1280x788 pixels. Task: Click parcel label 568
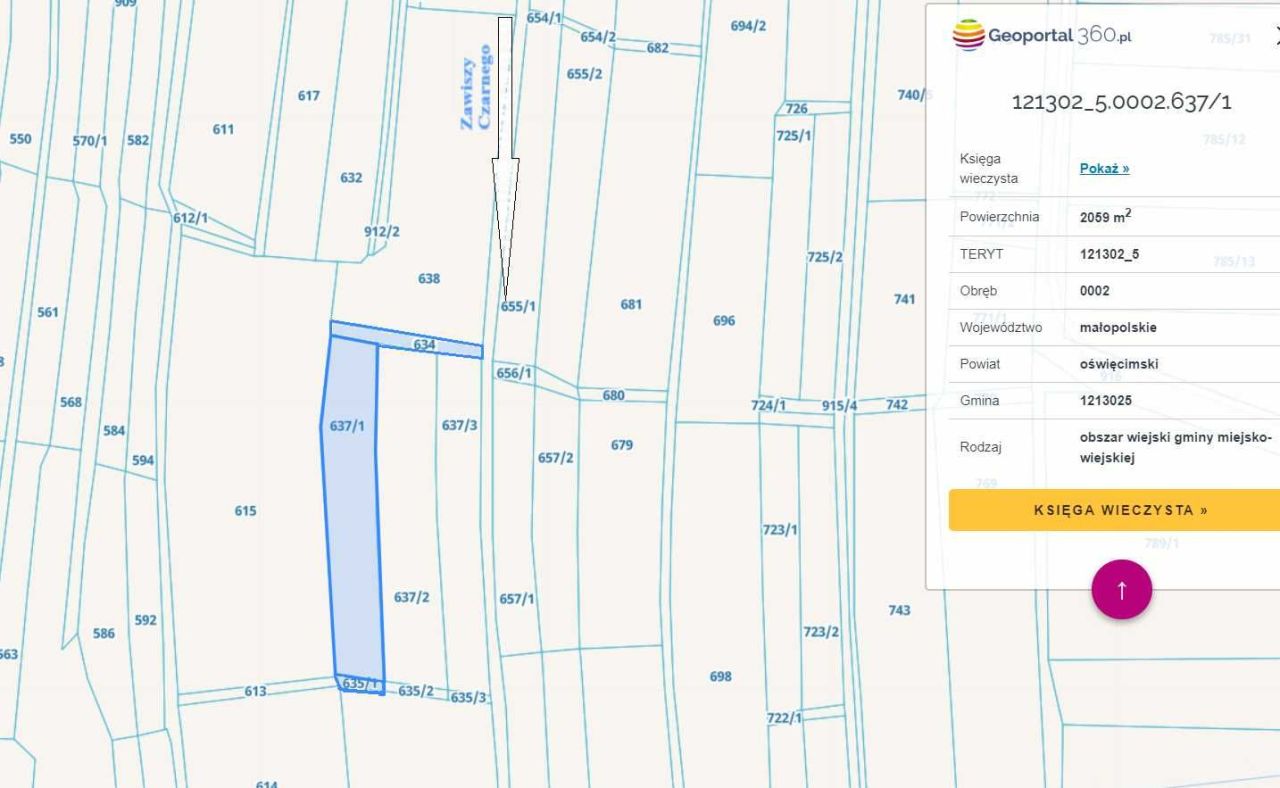tap(71, 402)
